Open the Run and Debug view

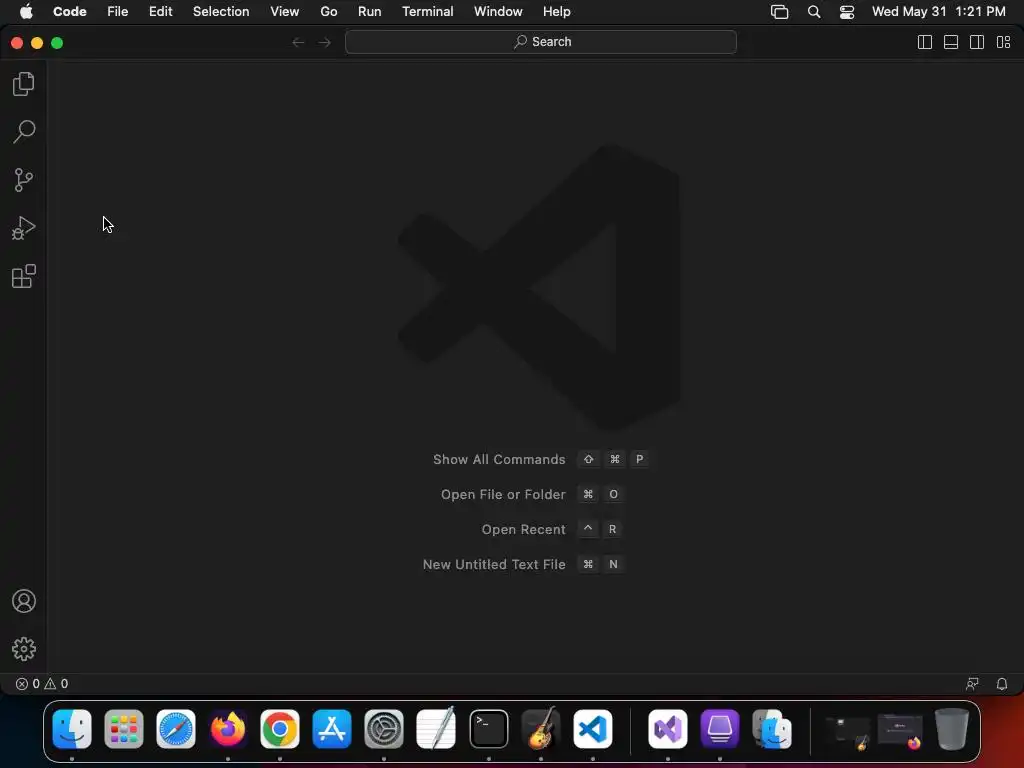24,228
